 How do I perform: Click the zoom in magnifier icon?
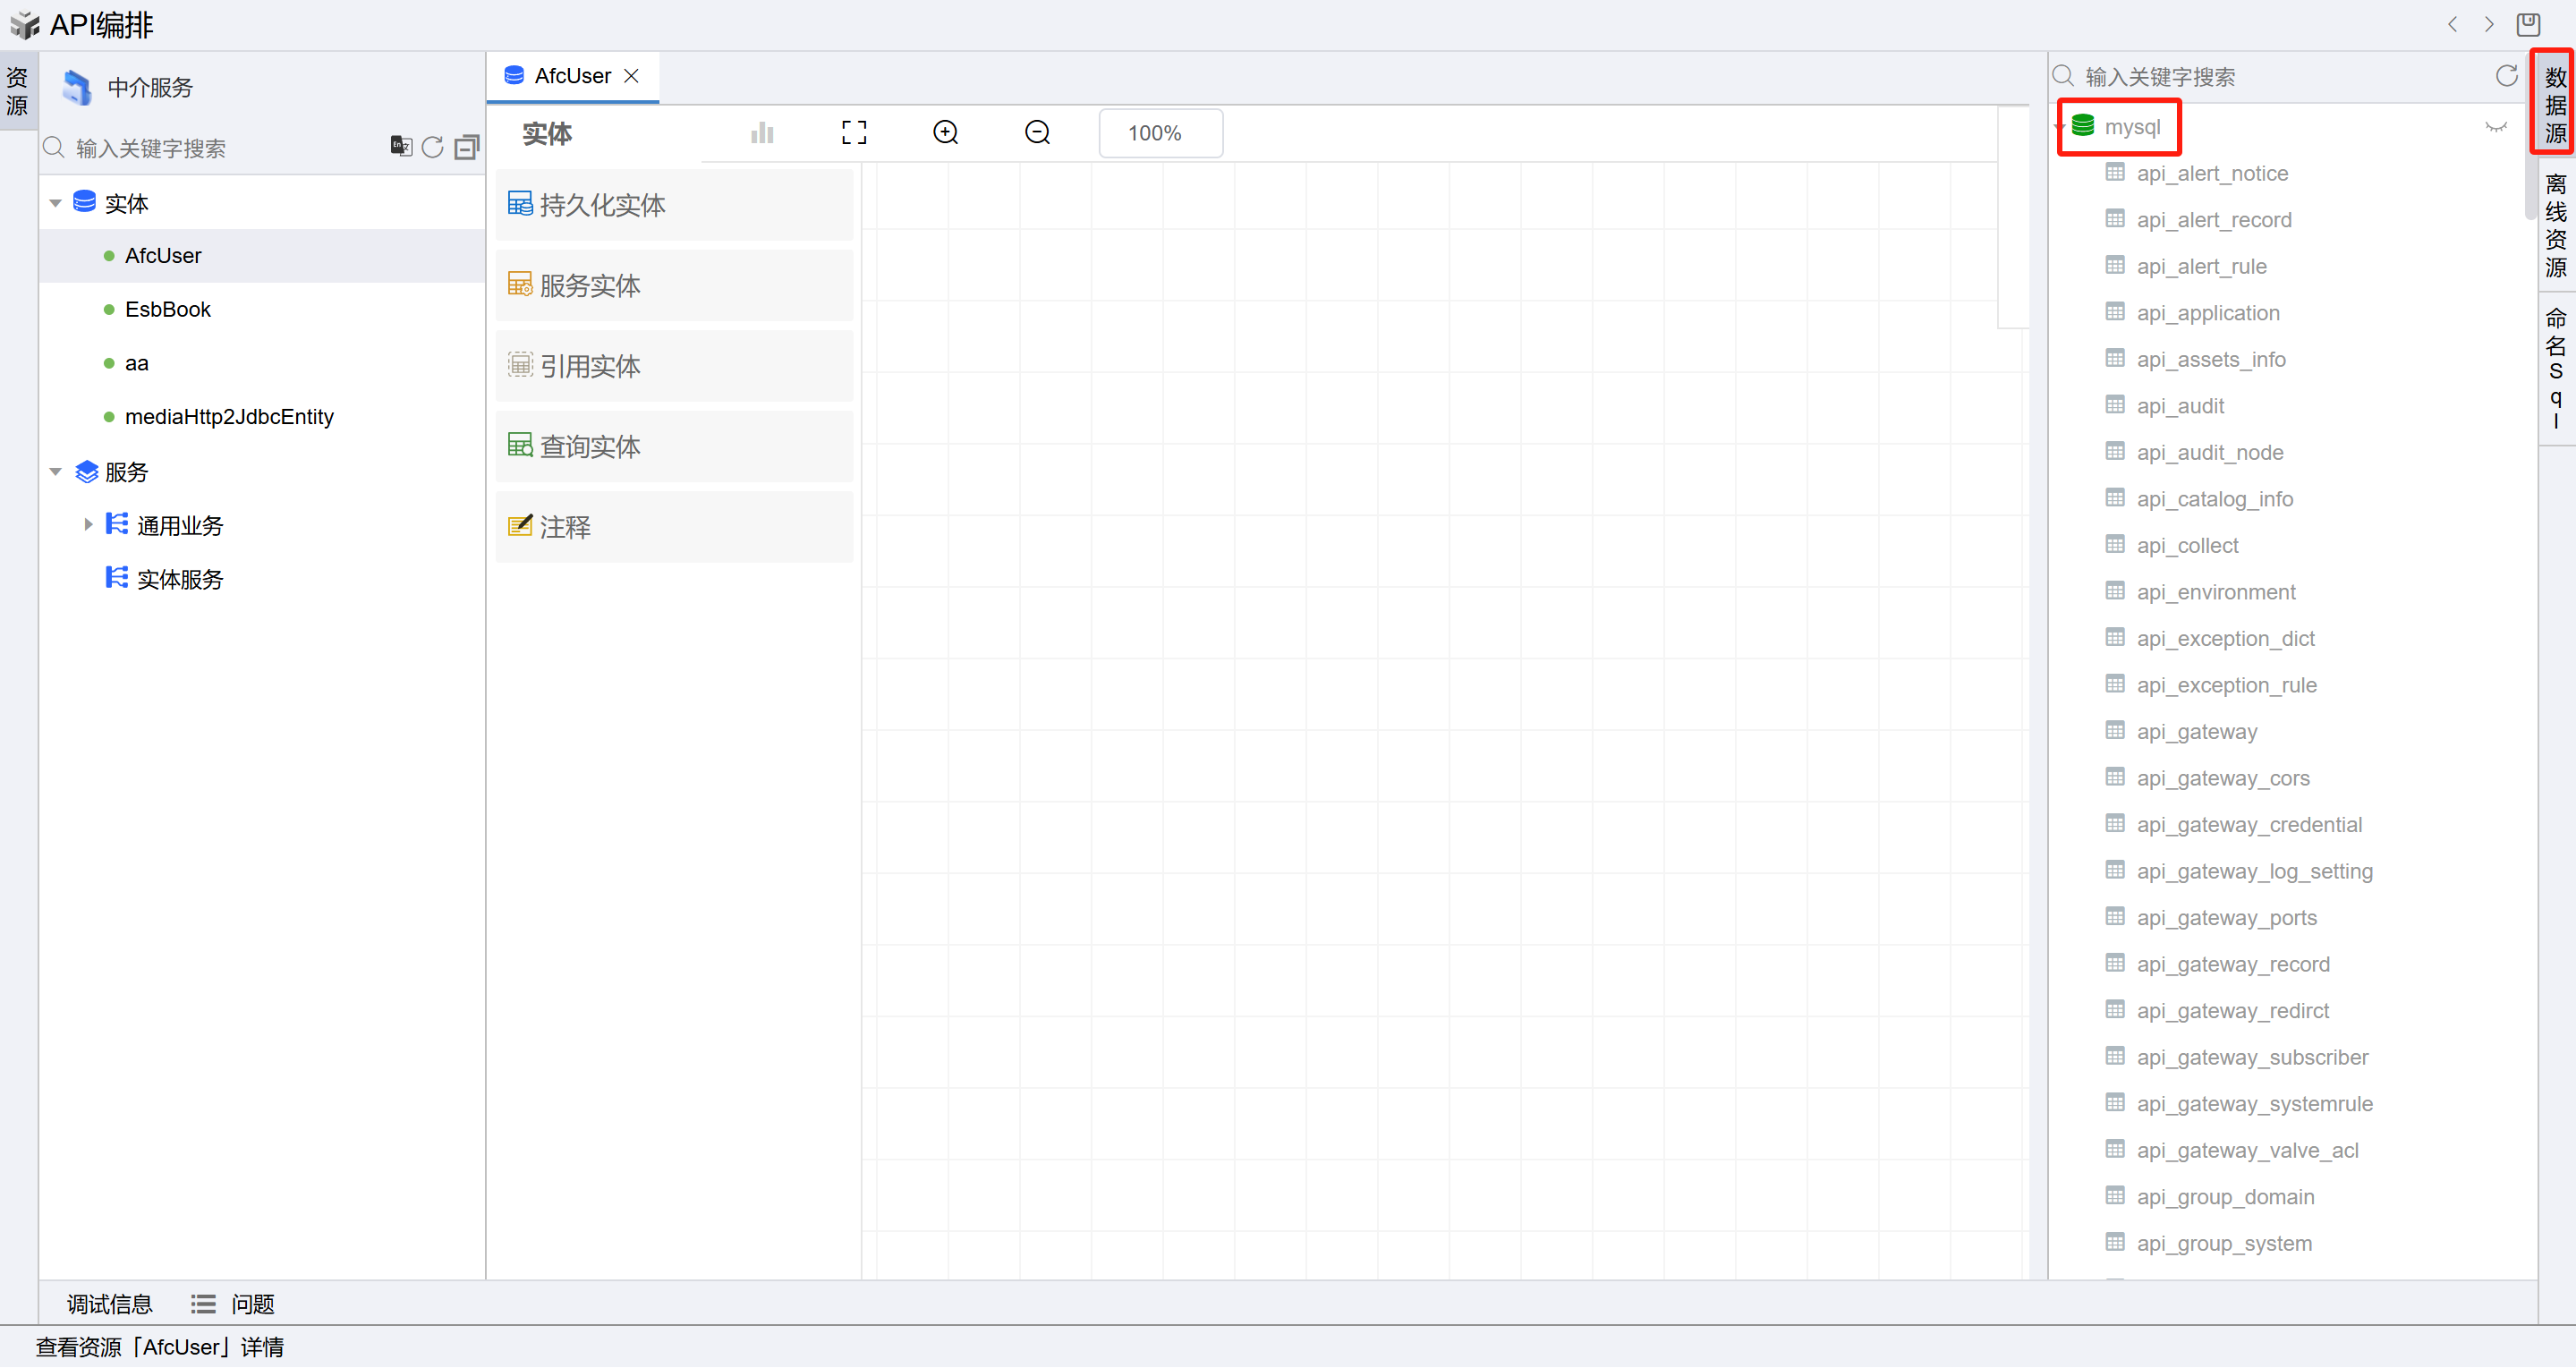pyautogui.click(x=945, y=133)
